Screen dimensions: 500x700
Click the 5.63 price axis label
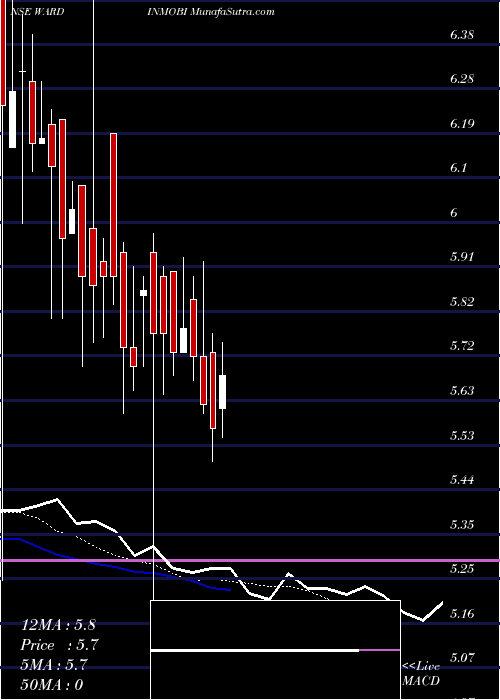pyautogui.click(x=462, y=391)
